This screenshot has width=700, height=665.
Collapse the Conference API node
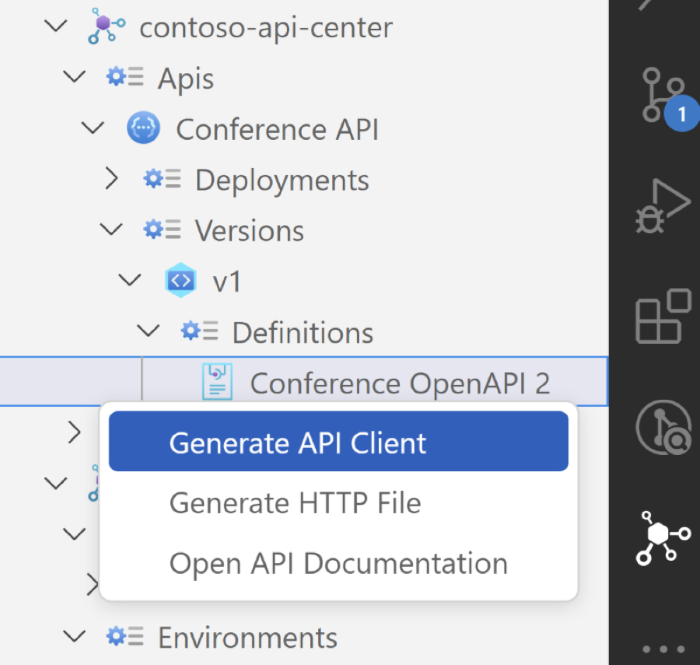click(x=93, y=128)
